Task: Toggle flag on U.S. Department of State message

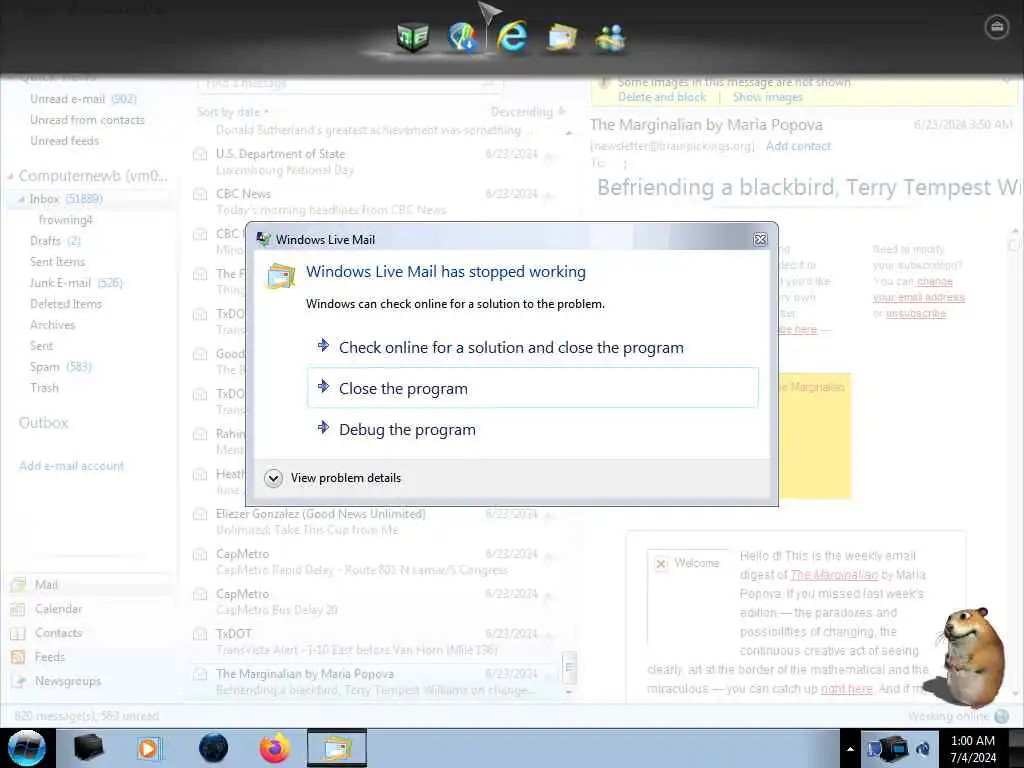Action: [x=549, y=155]
